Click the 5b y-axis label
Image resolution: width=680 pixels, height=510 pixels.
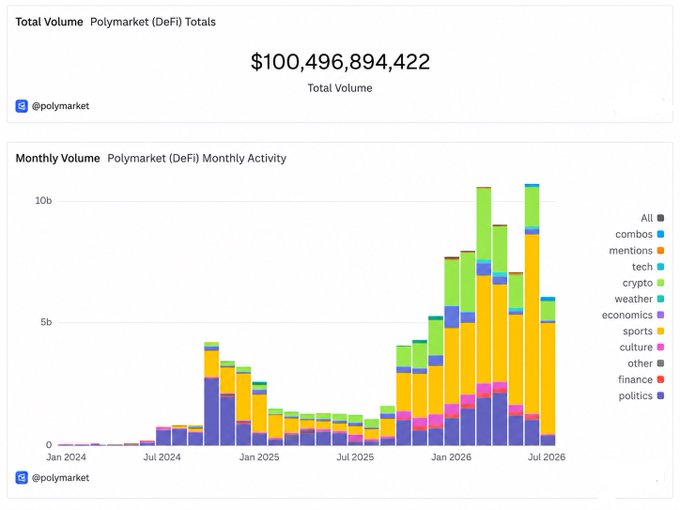(46, 322)
